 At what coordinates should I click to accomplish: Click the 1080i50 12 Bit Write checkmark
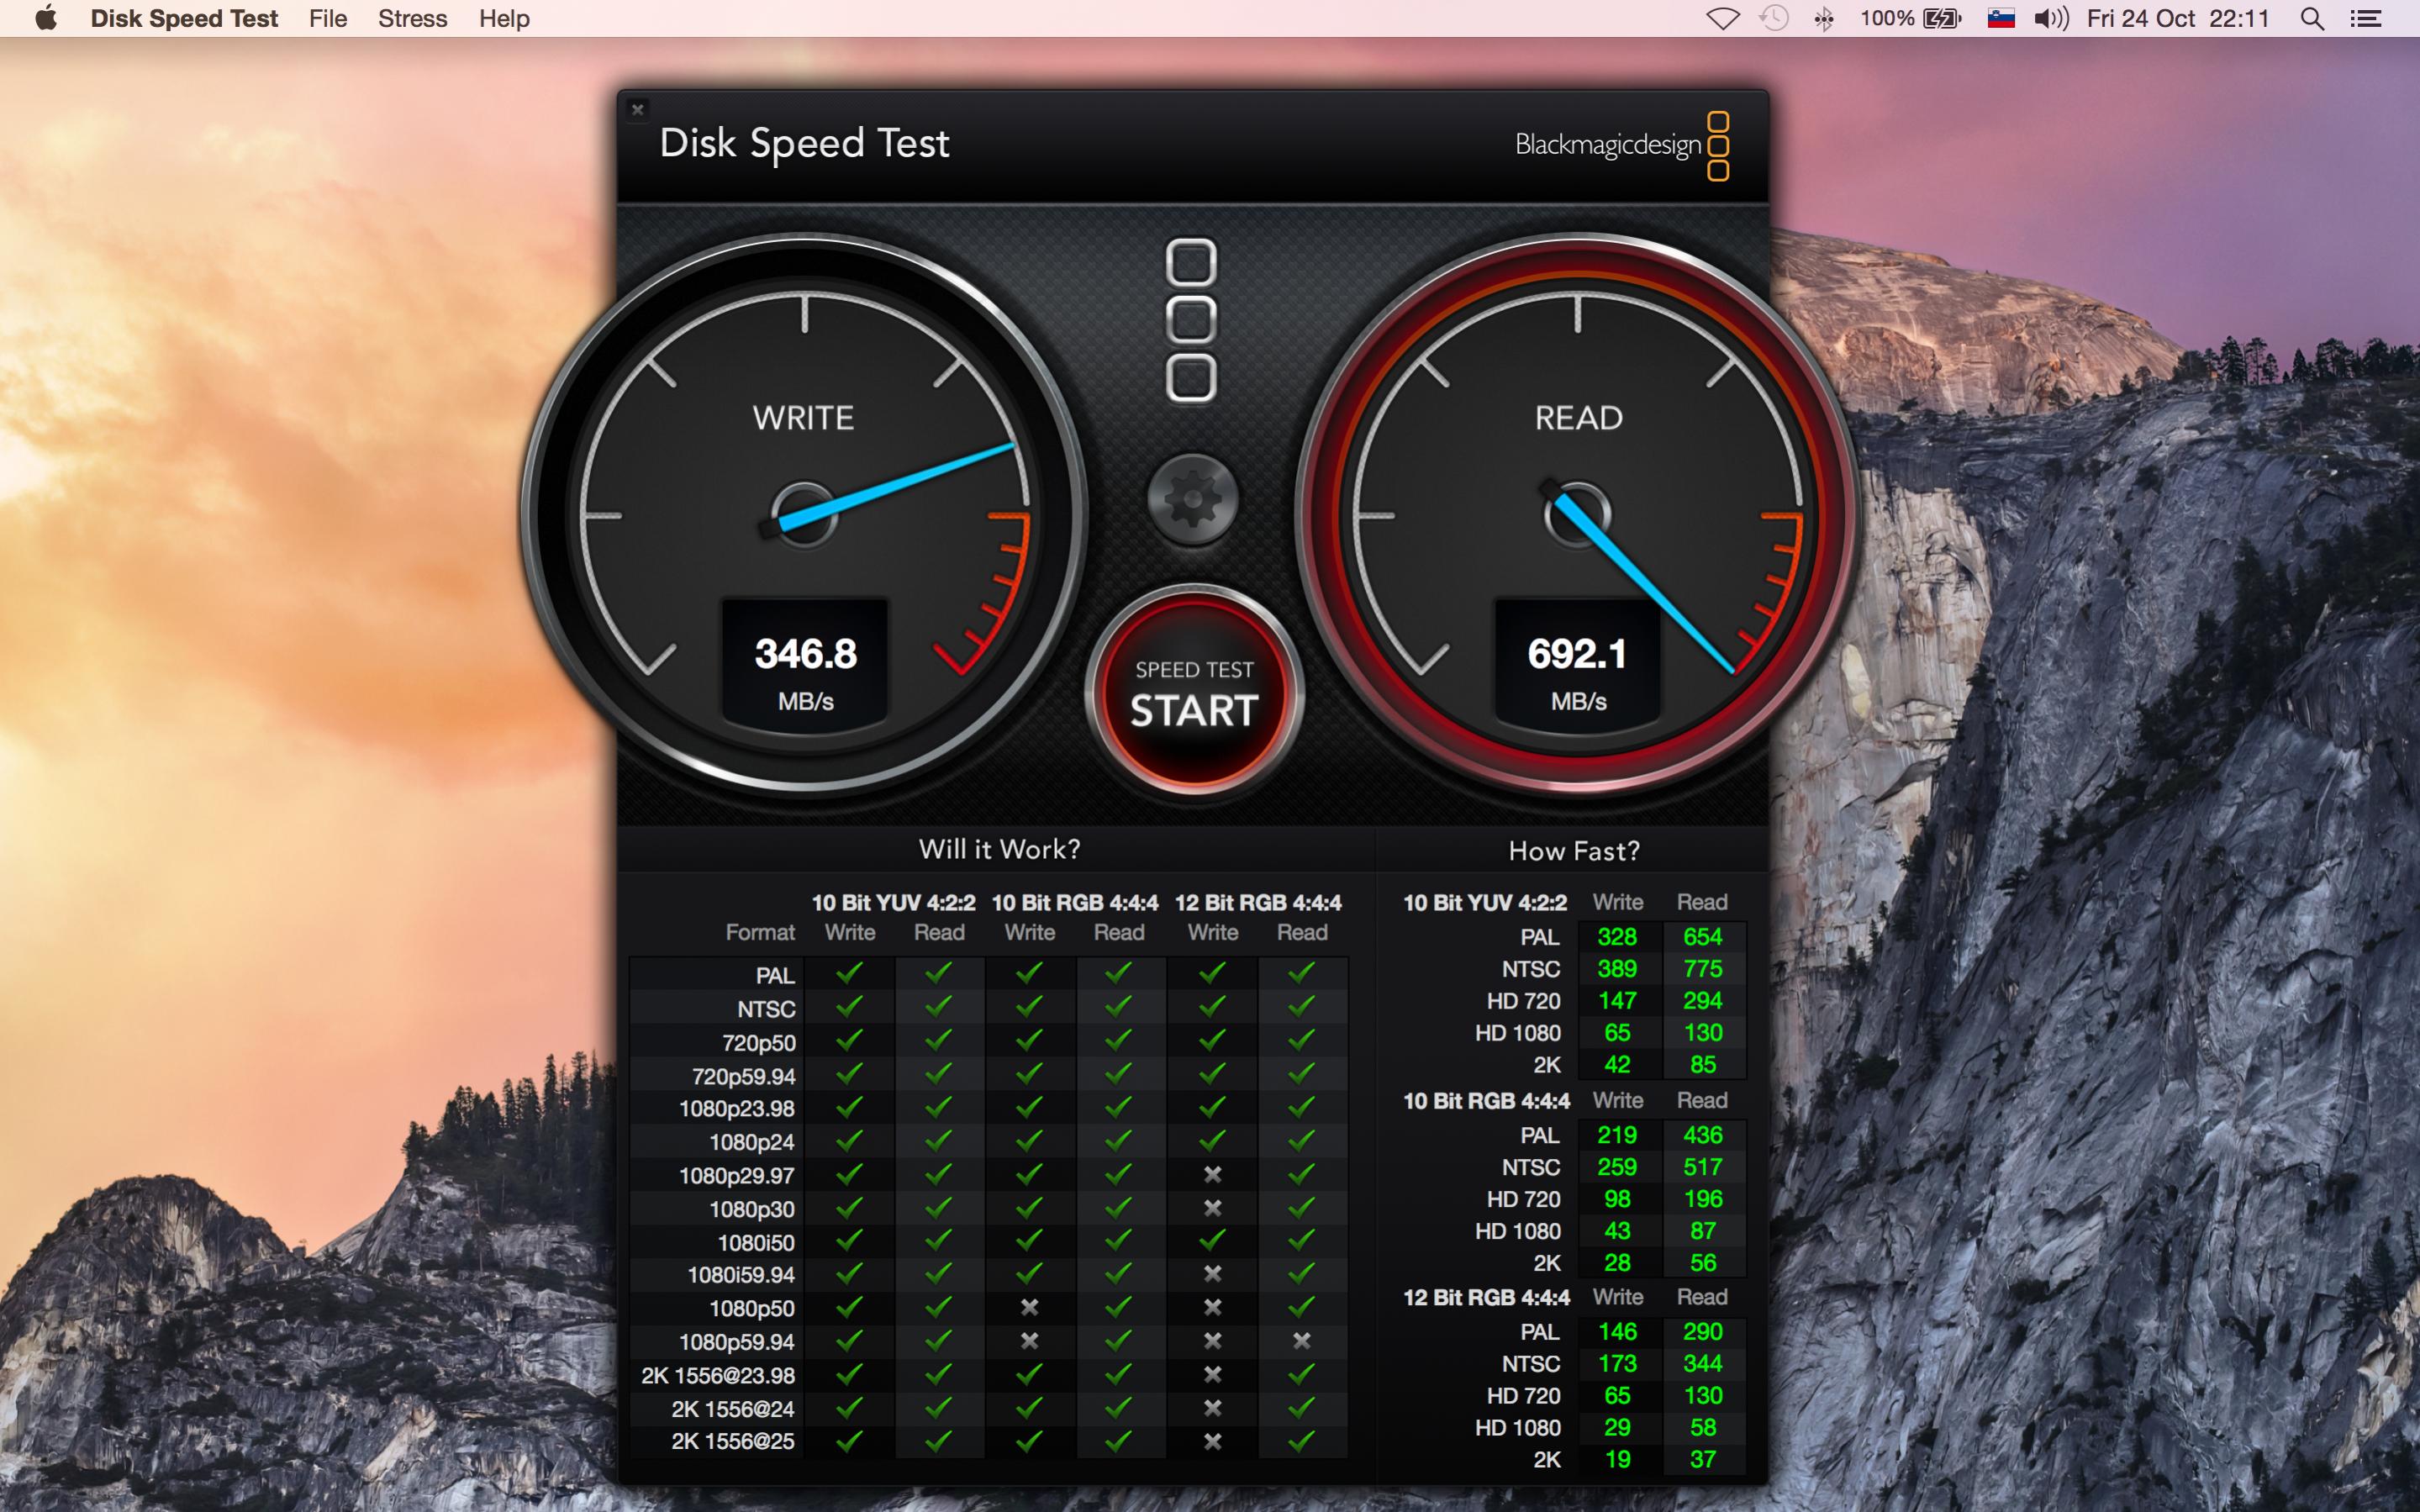point(1212,1240)
